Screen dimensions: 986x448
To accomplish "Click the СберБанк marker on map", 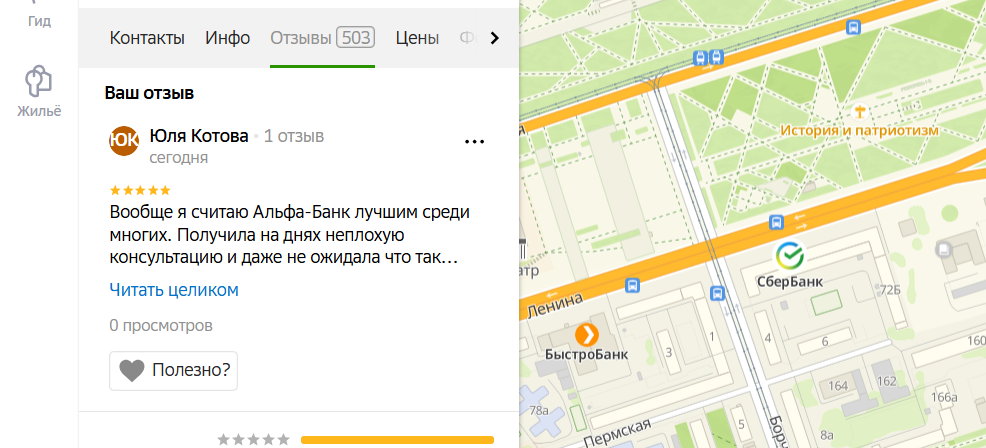I will [x=790, y=256].
